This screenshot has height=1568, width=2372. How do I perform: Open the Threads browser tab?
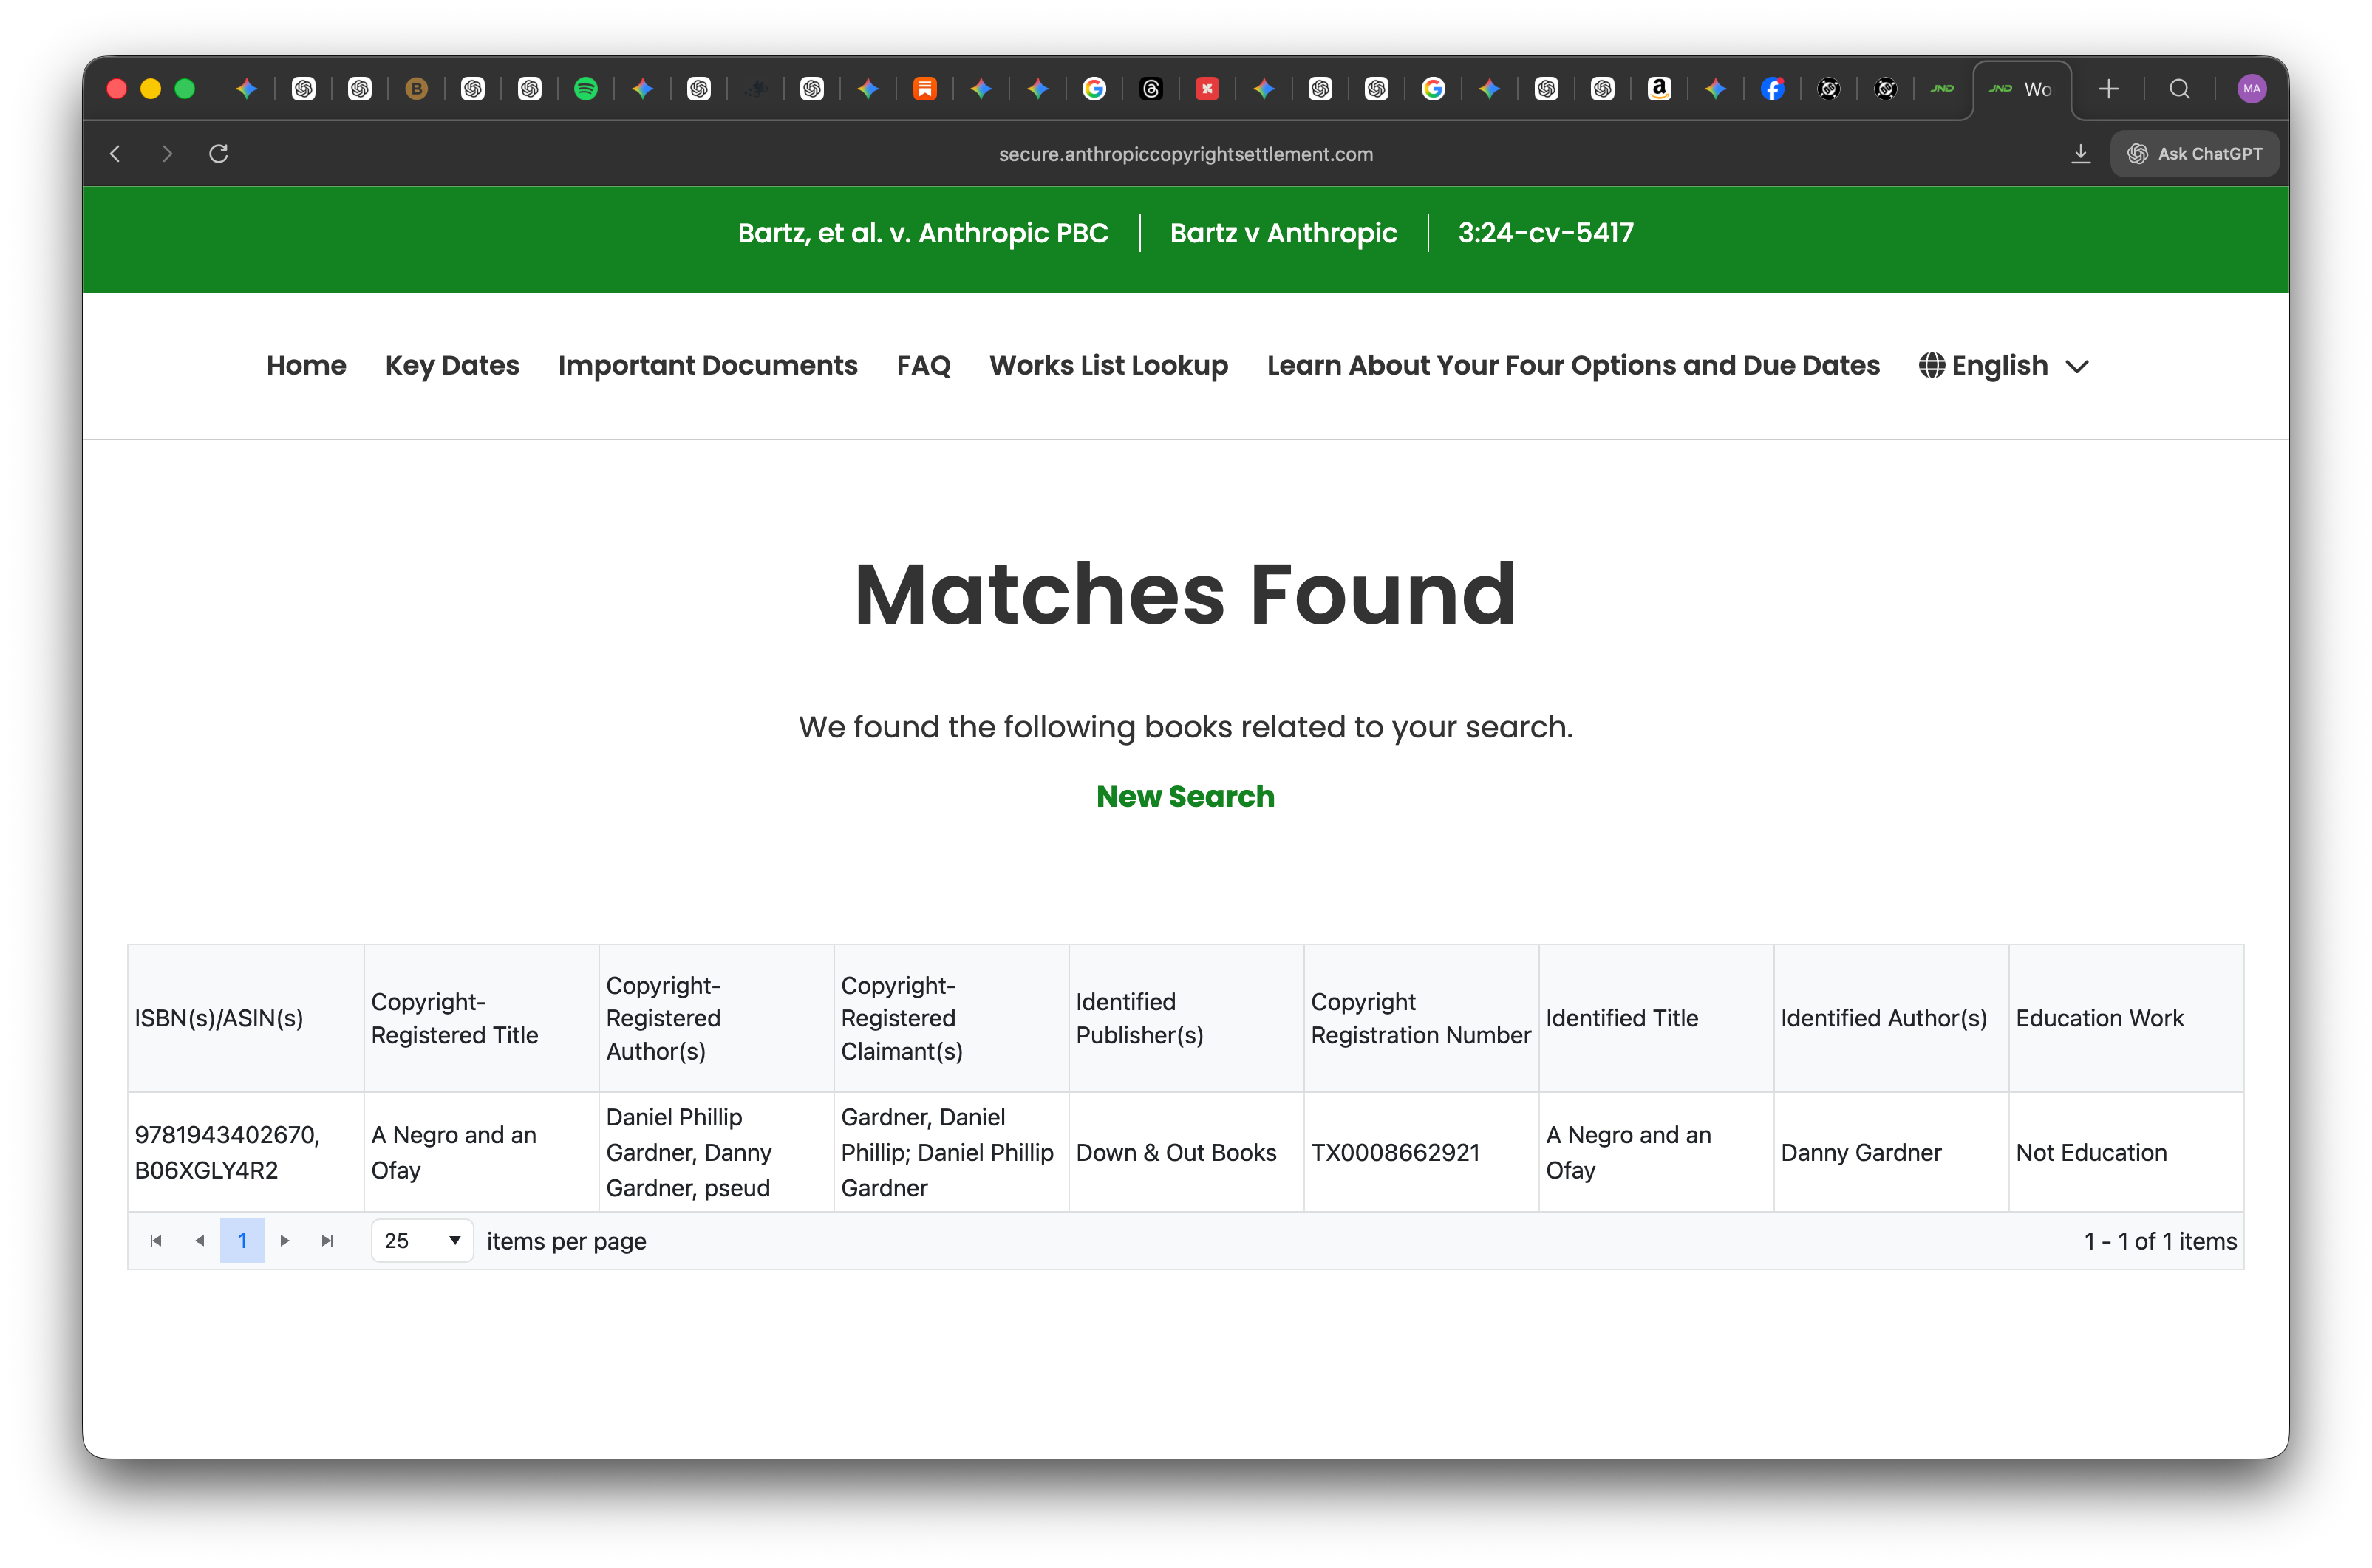coord(1151,89)
